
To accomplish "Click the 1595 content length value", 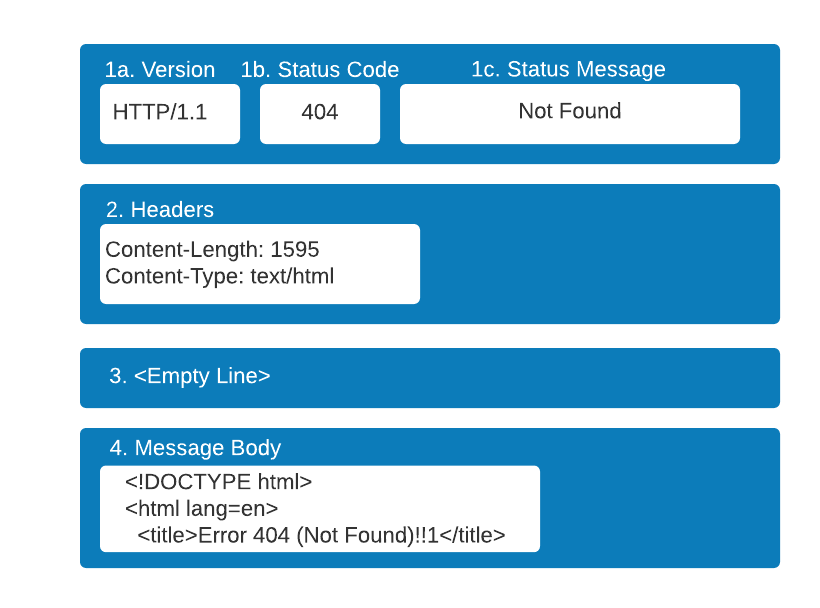I will [295, 250].
